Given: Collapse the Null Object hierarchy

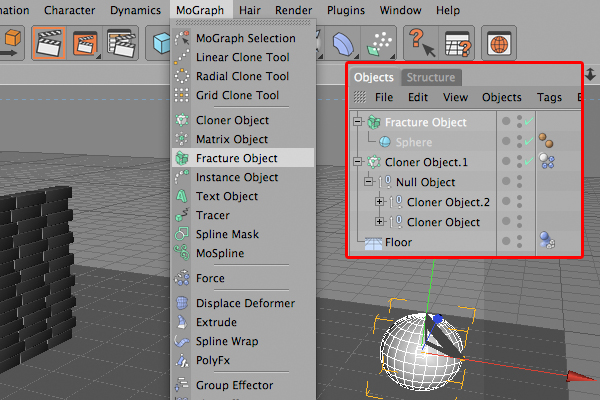Looking at the screenshot, I should (368, 181).
